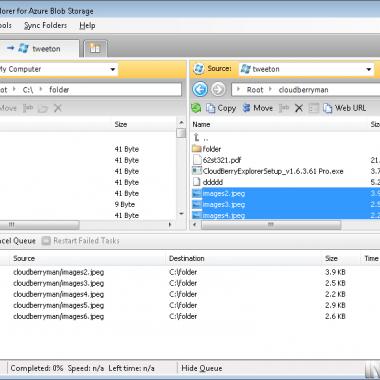Switch to the tweeton tab
380x380 pixels.
(39, 49)
